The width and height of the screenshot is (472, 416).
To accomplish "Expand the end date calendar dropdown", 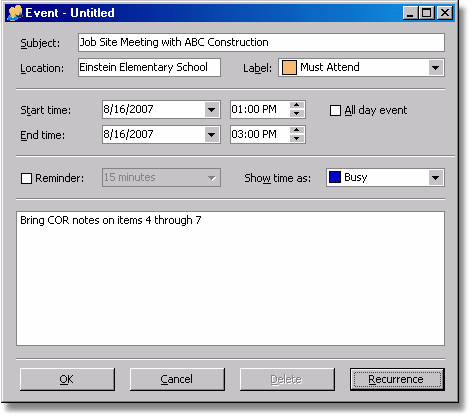I will (211, 135).
